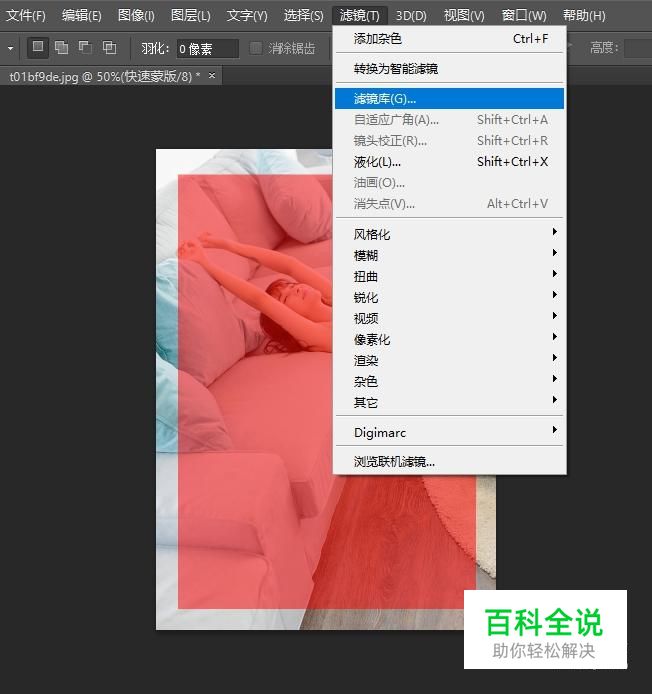Open the 图层(L) menu

coord(191,16)
